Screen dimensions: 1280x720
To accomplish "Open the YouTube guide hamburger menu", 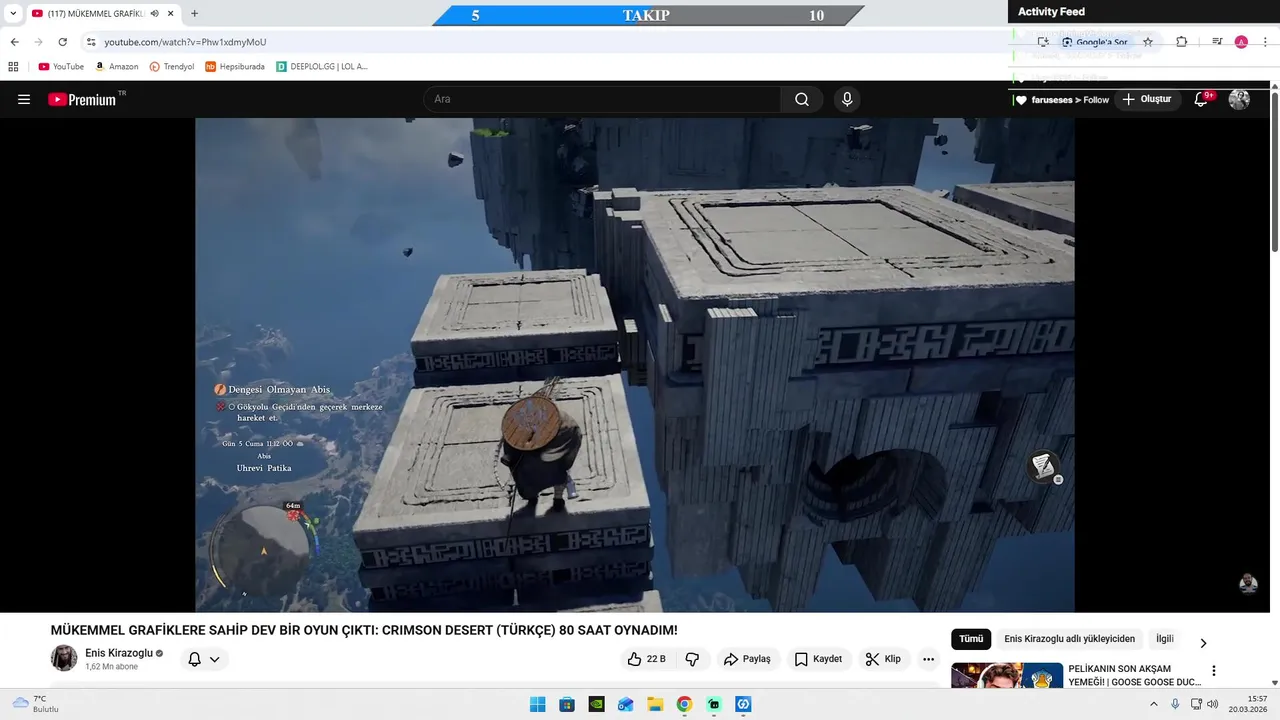I will (x=24, y=99).
